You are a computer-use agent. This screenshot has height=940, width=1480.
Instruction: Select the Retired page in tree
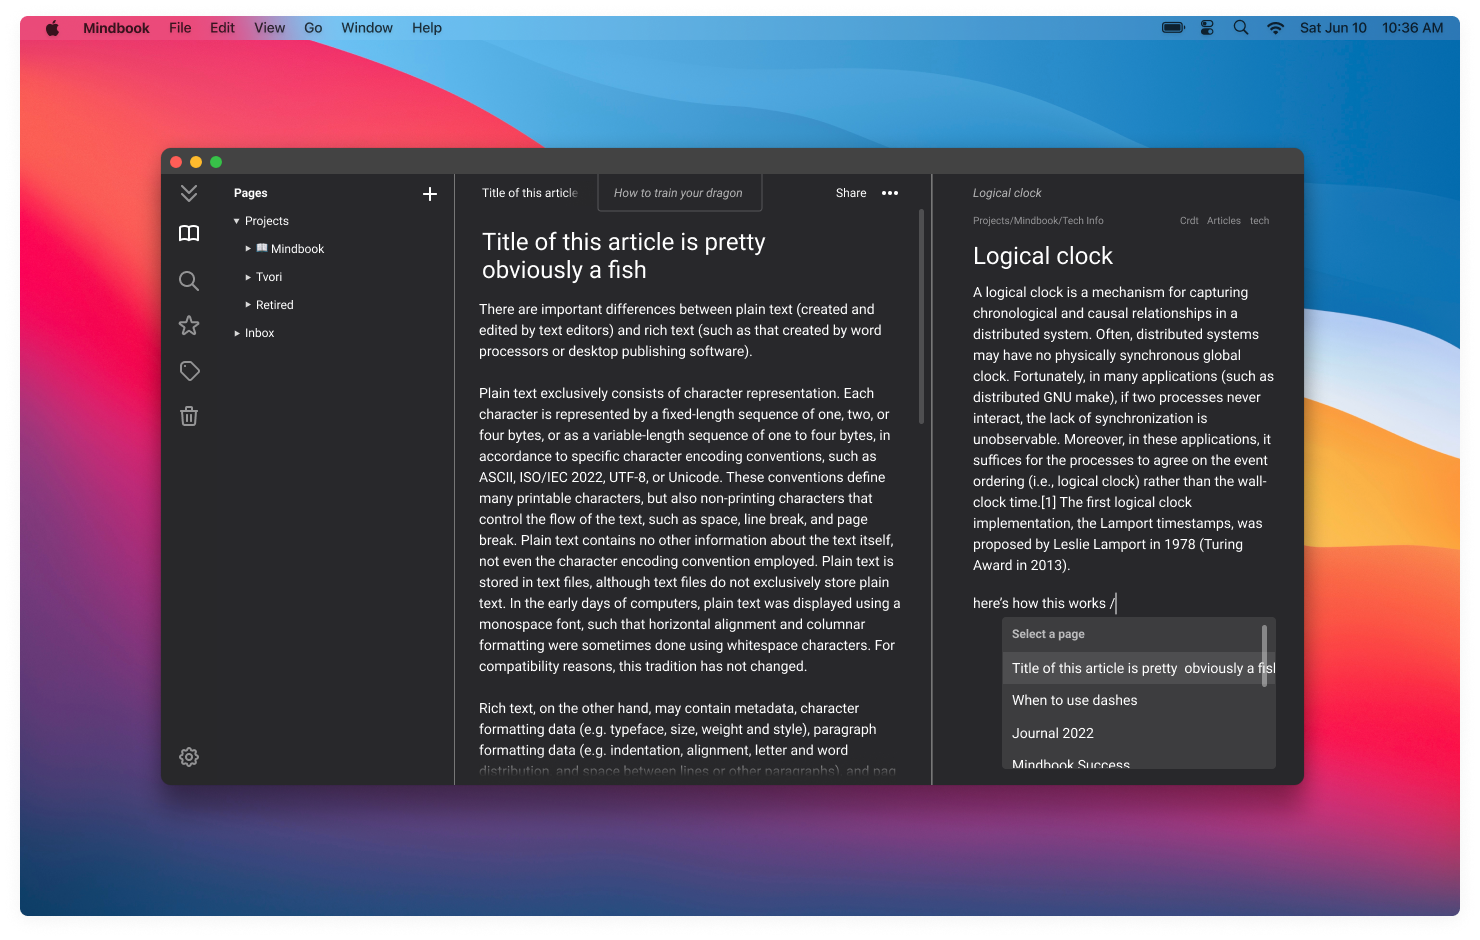(274, 305)
